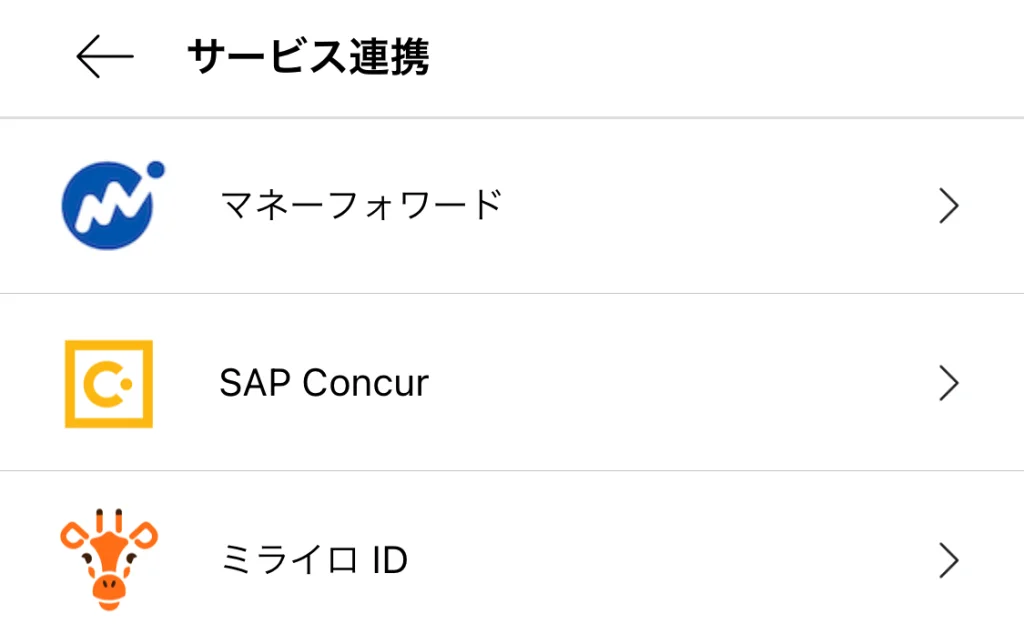Select the マネーフォワード label text
The width and height of the screenshot is (1024, 644).
pyautogui.click(x=360, y=206)
